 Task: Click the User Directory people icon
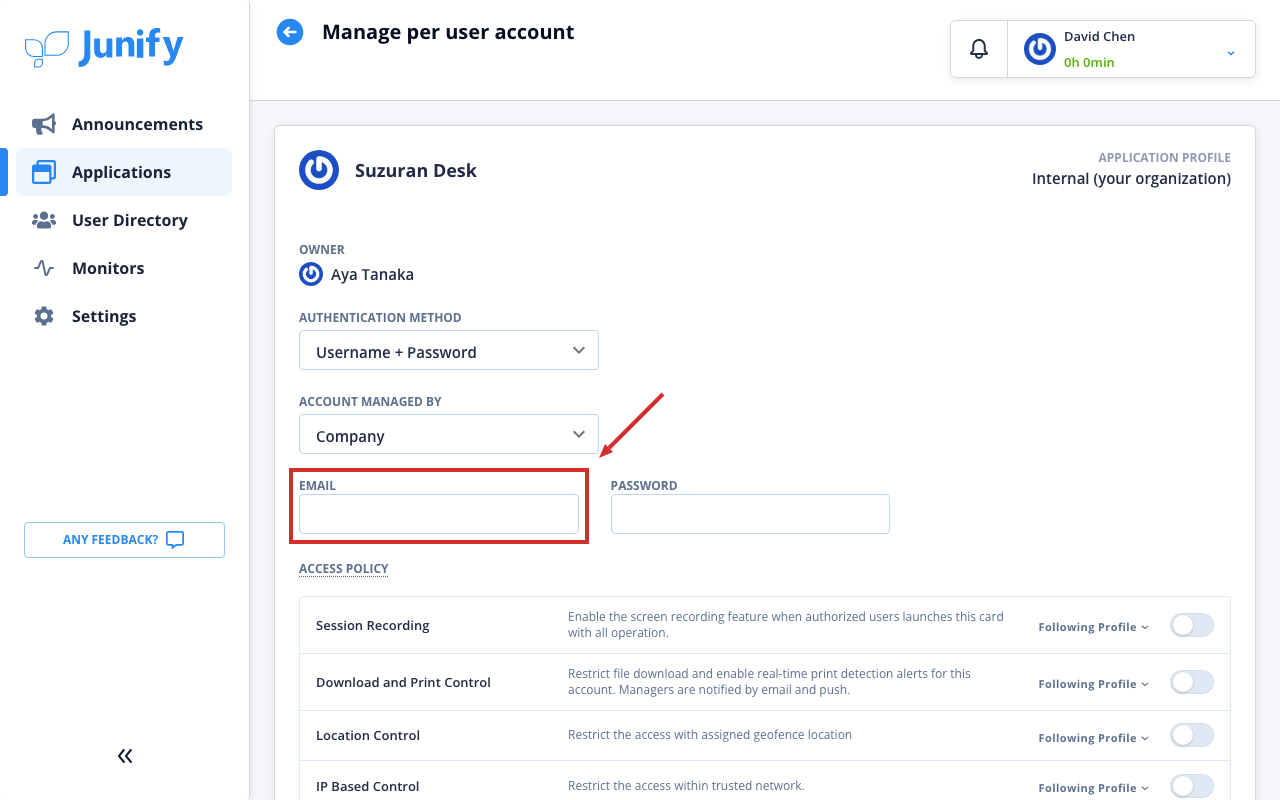pyautogui.click(x=44, y=220)
